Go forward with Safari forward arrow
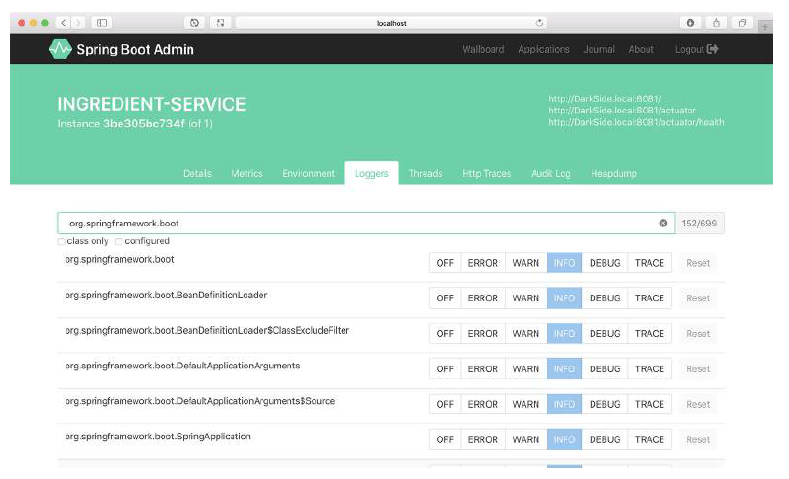Screen dimensions: 789x479 [x=78, y=23]
